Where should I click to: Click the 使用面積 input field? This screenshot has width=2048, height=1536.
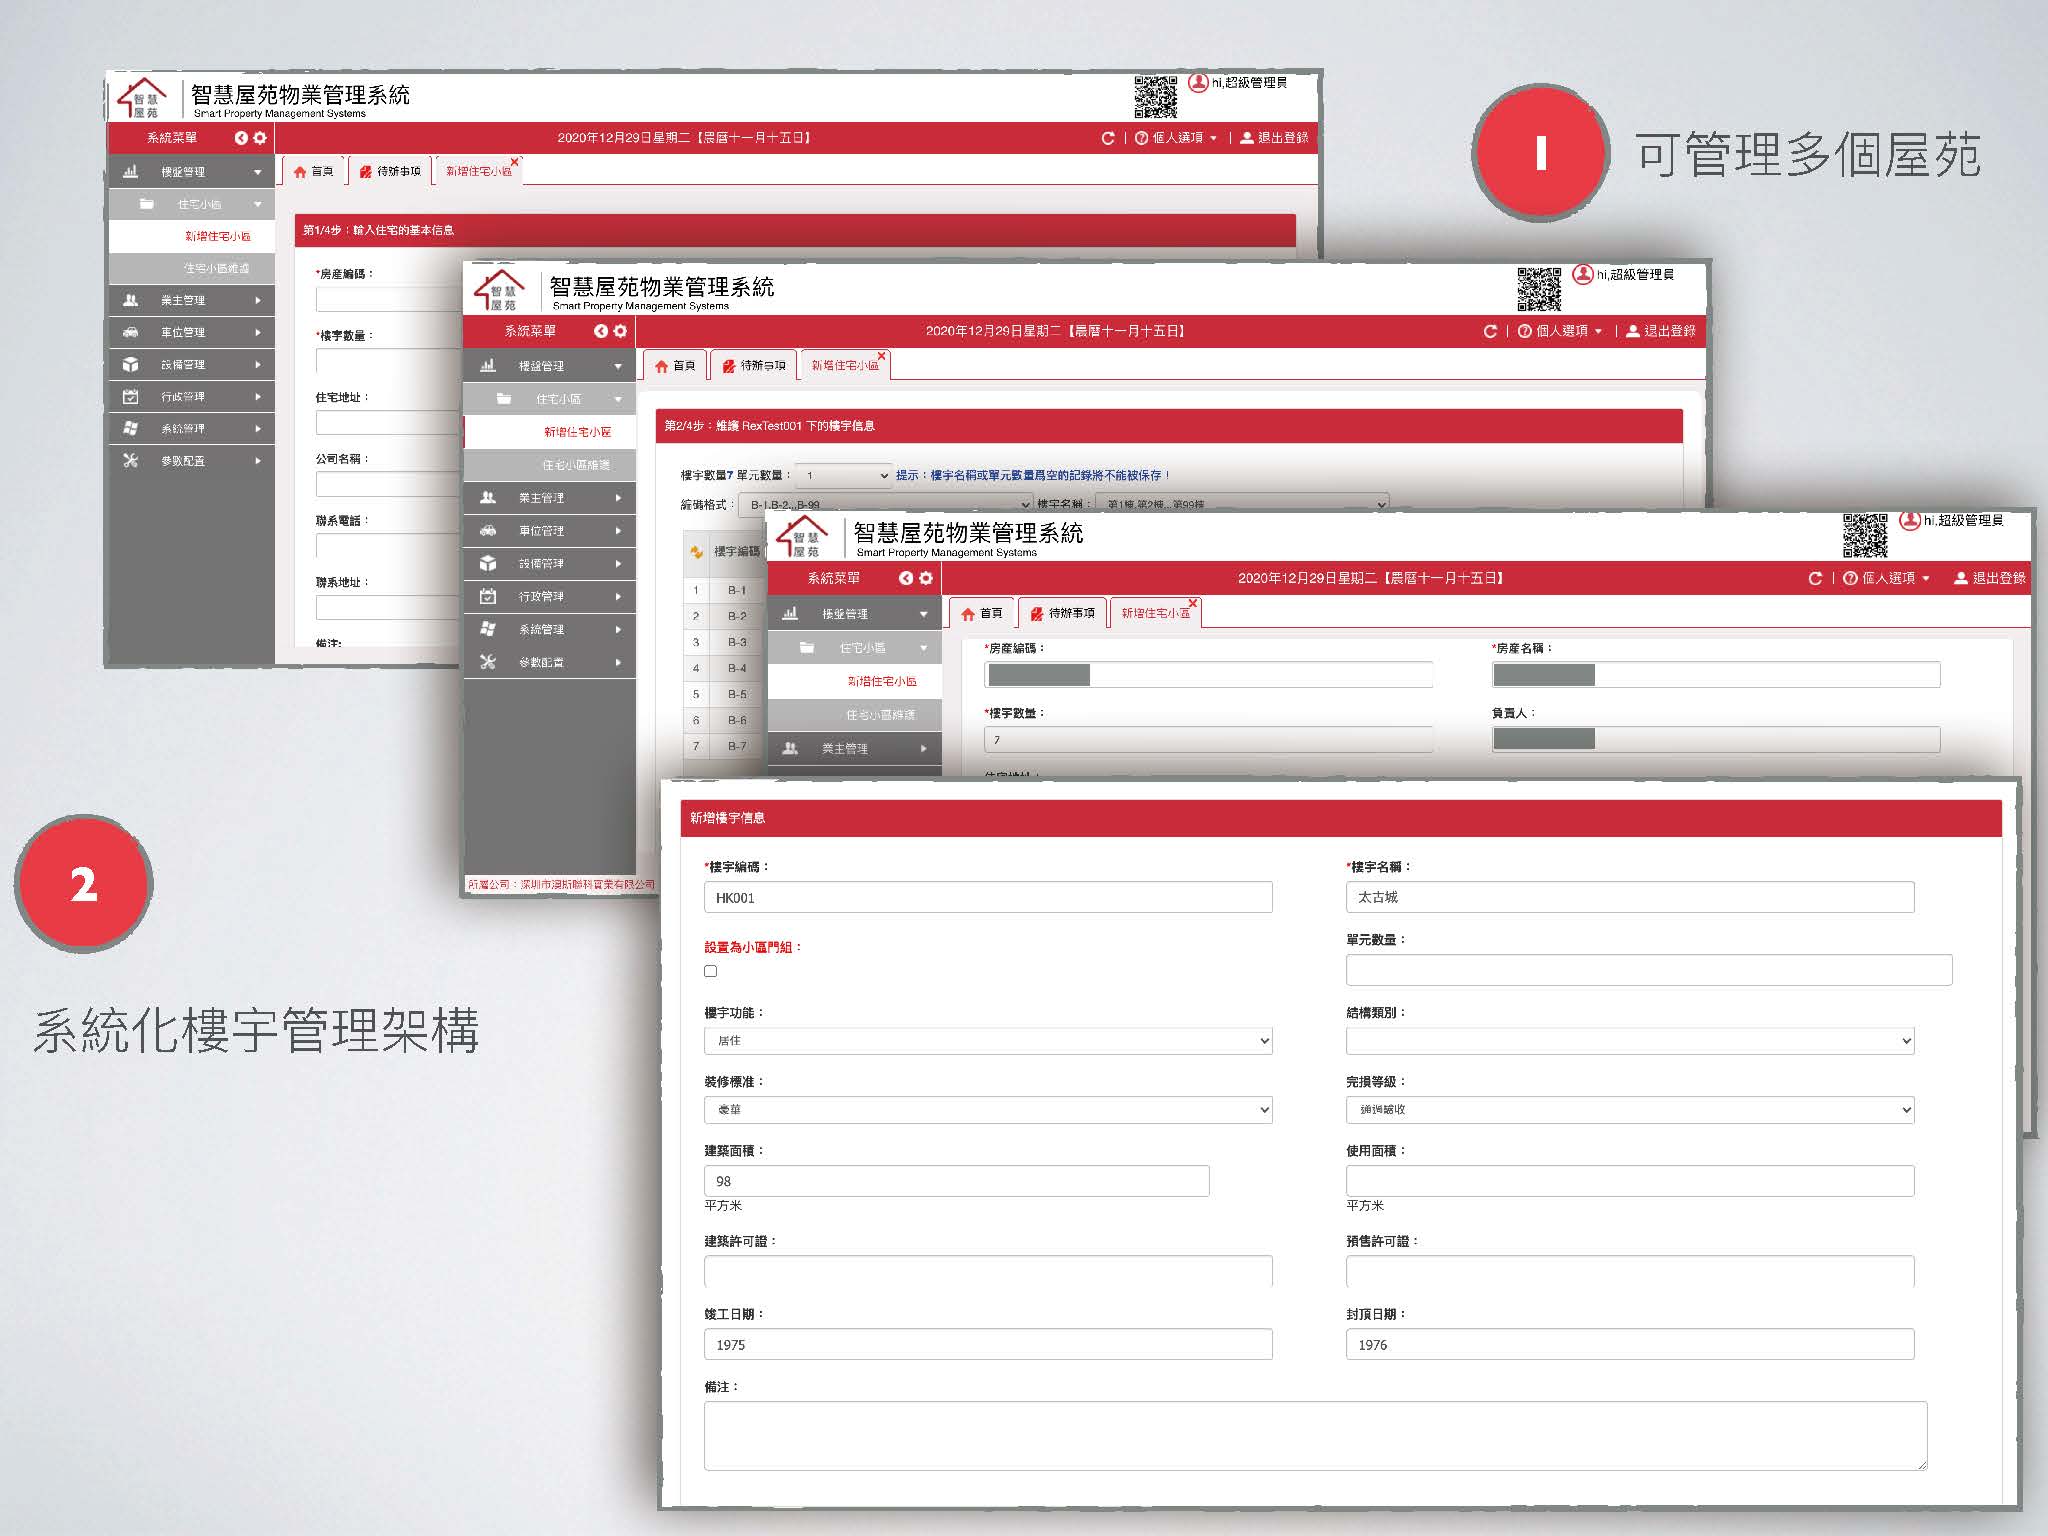[x=1630, y=1181]
